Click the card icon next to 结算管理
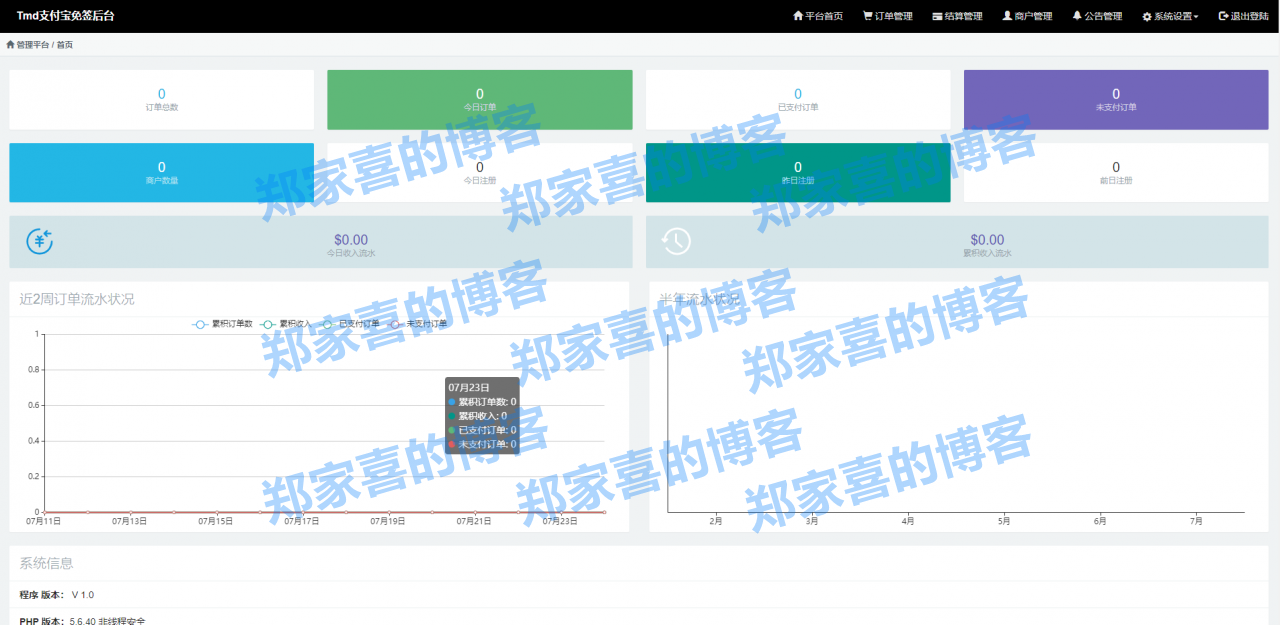Screen dimensions: 1280x625 [935, 16]
